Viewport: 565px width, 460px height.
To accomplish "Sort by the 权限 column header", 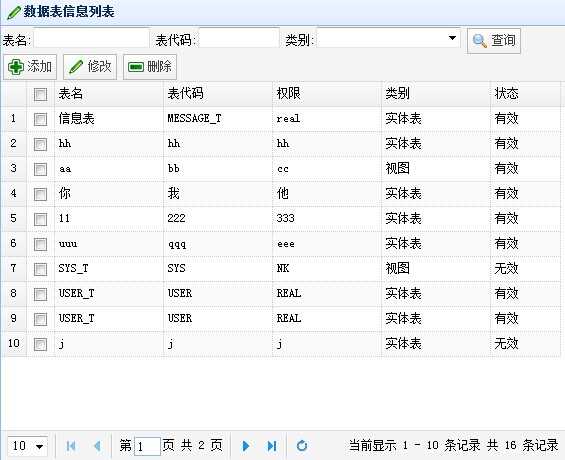I will coord(327,94).
